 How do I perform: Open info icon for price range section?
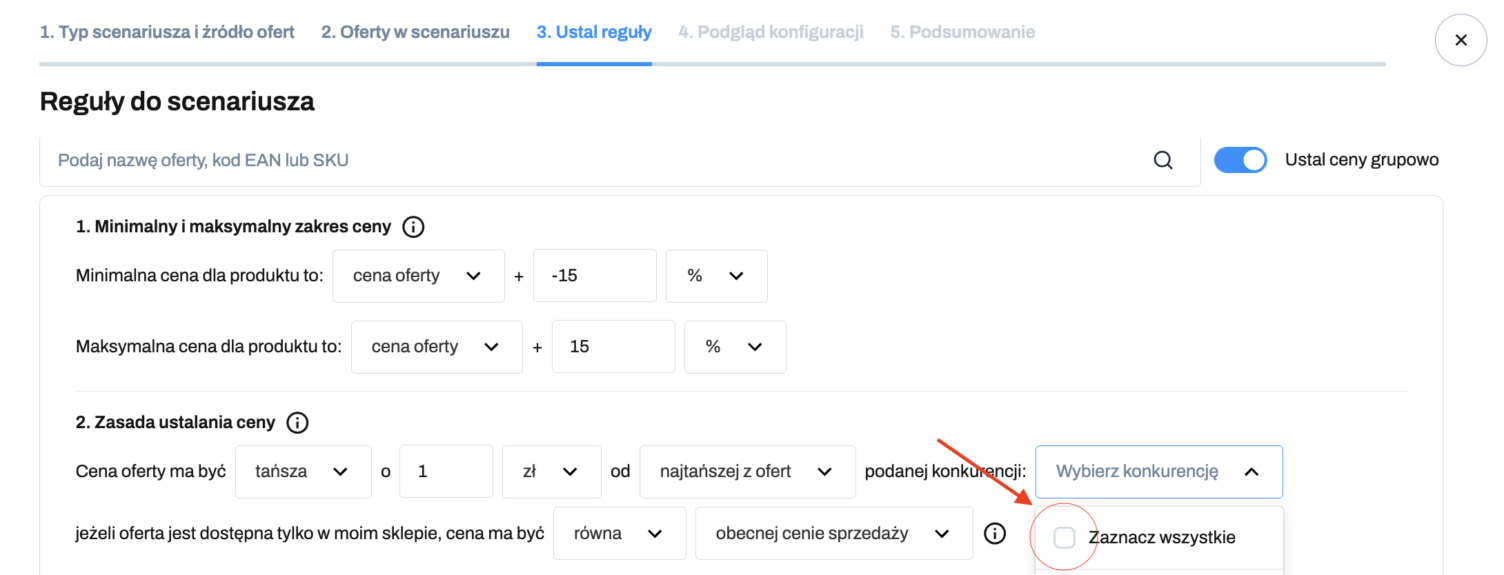coord(413,227)
